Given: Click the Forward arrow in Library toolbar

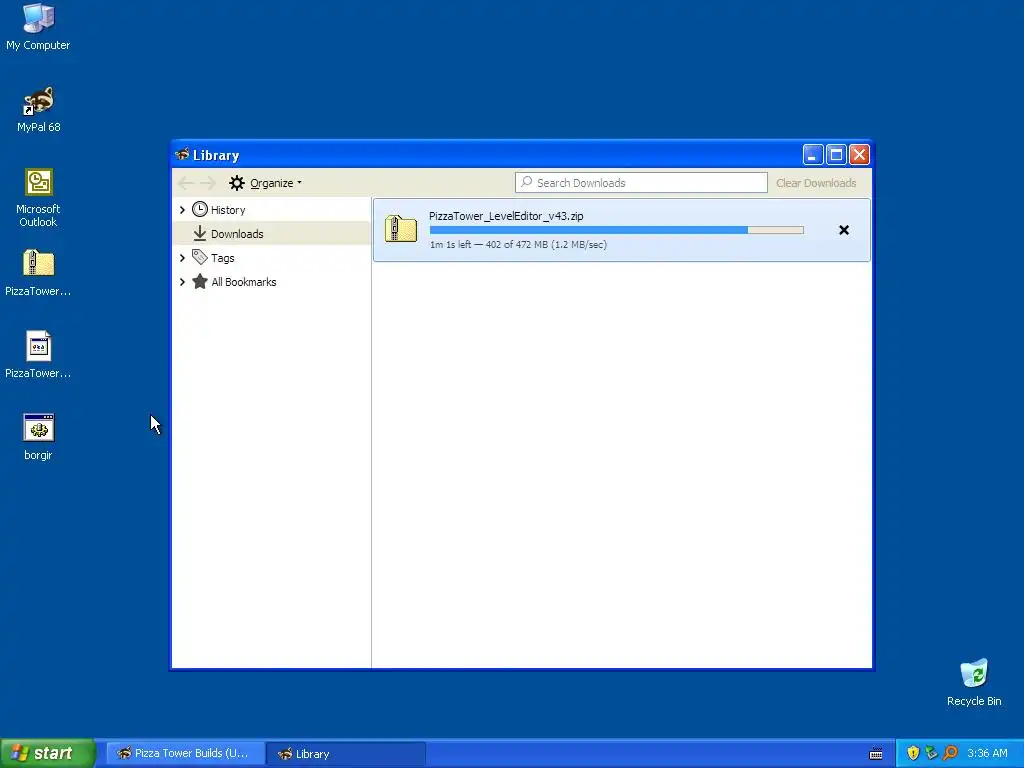Looking at the screenshot, I should click(208, 183).
